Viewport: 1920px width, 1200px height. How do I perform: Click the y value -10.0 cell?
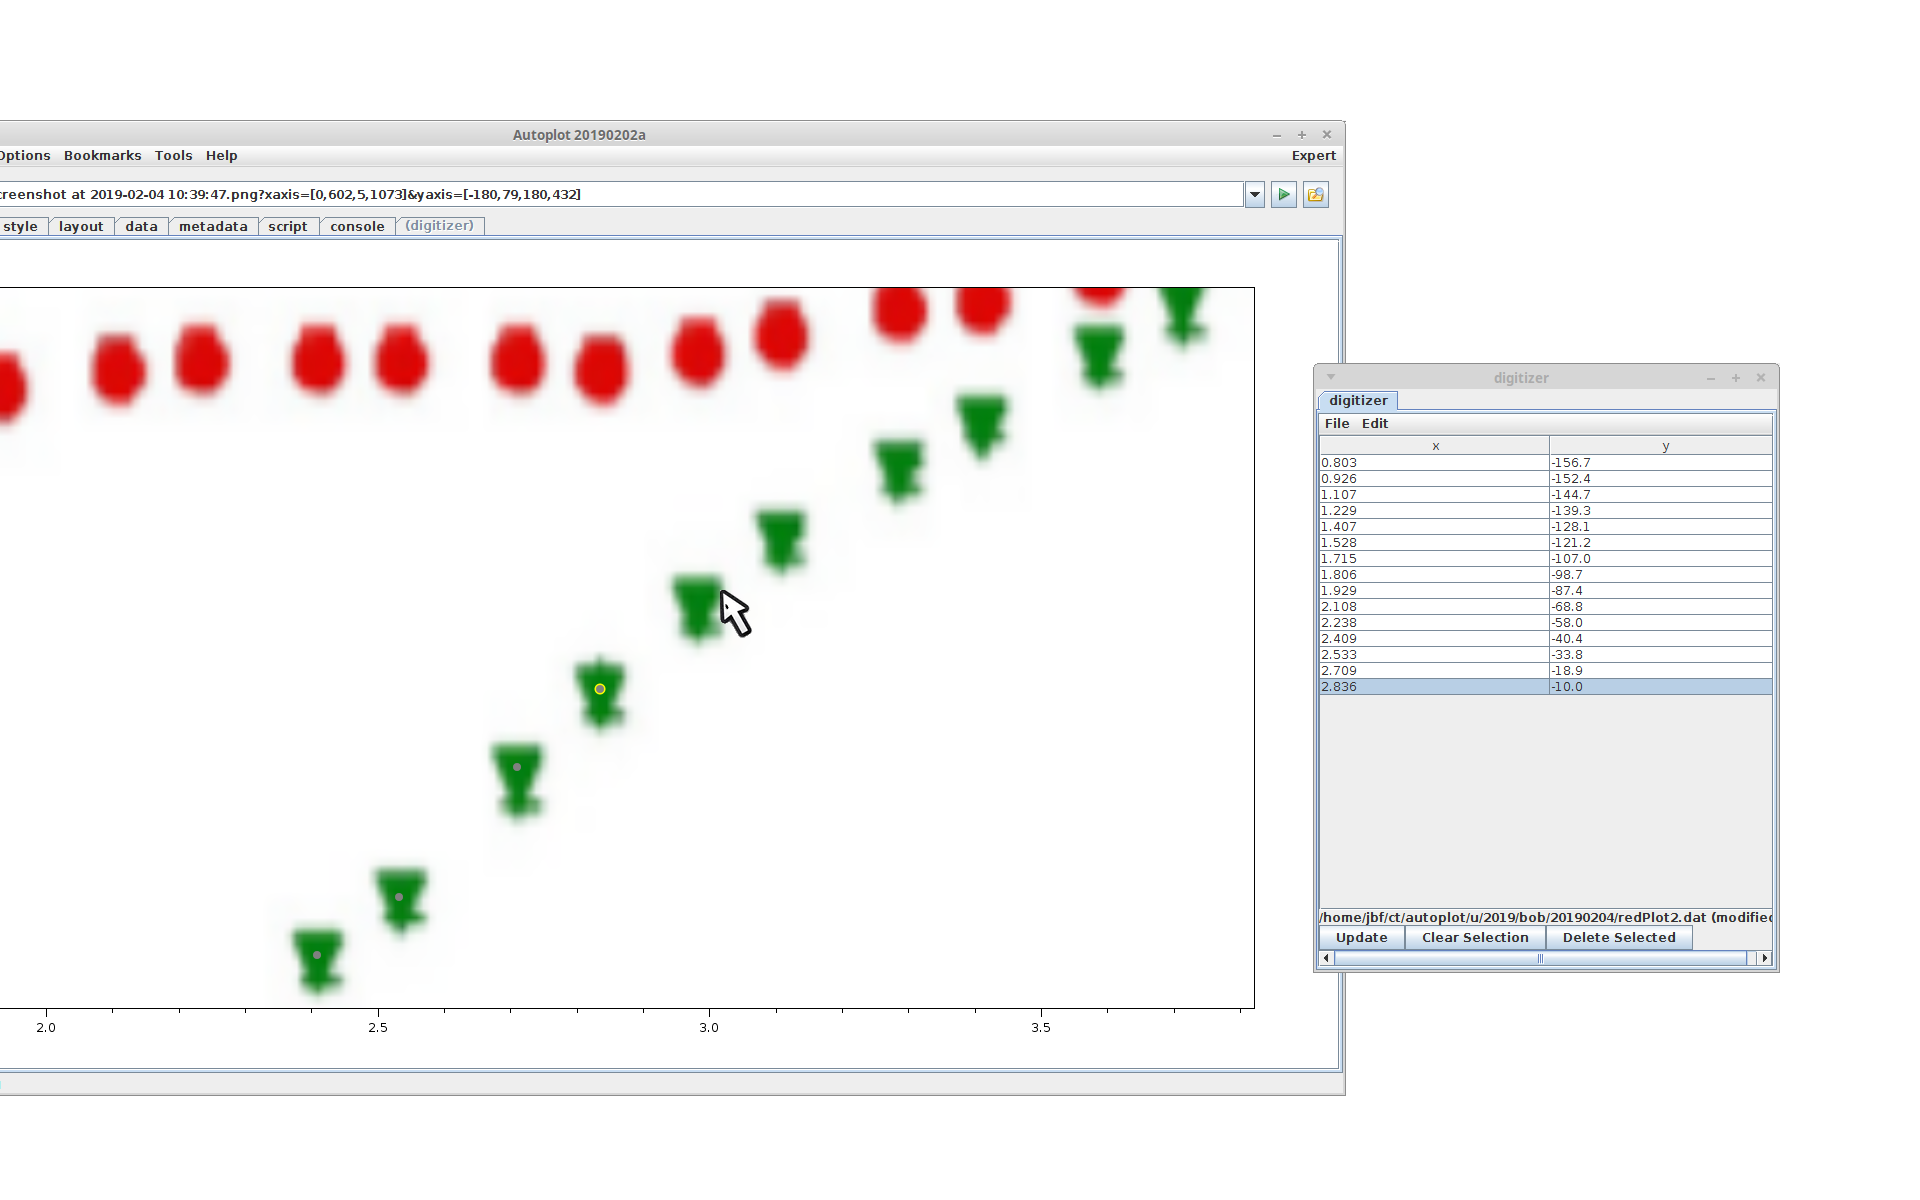pyautogui.click(x=1661, y=687)
